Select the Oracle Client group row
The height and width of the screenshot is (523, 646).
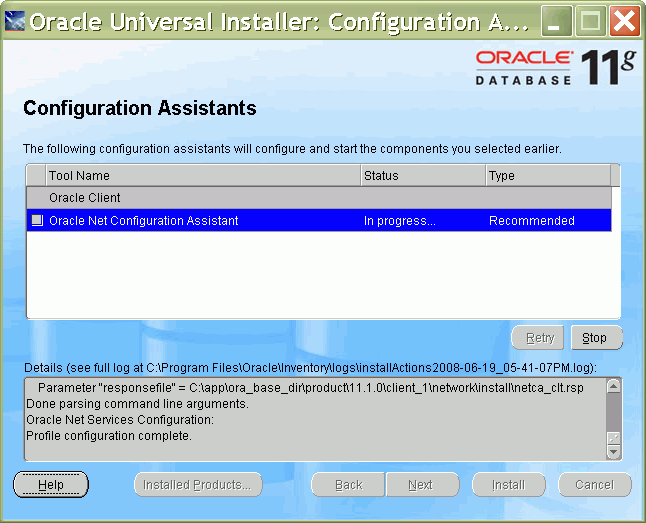319,198
